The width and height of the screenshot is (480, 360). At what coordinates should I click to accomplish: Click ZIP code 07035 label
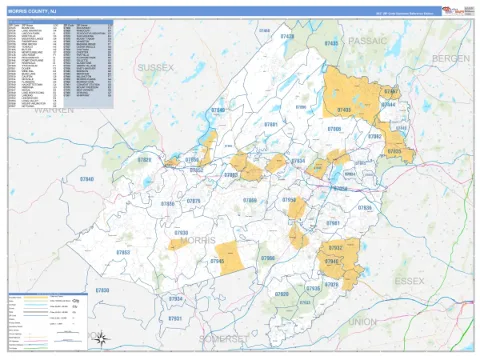[395, 151]
